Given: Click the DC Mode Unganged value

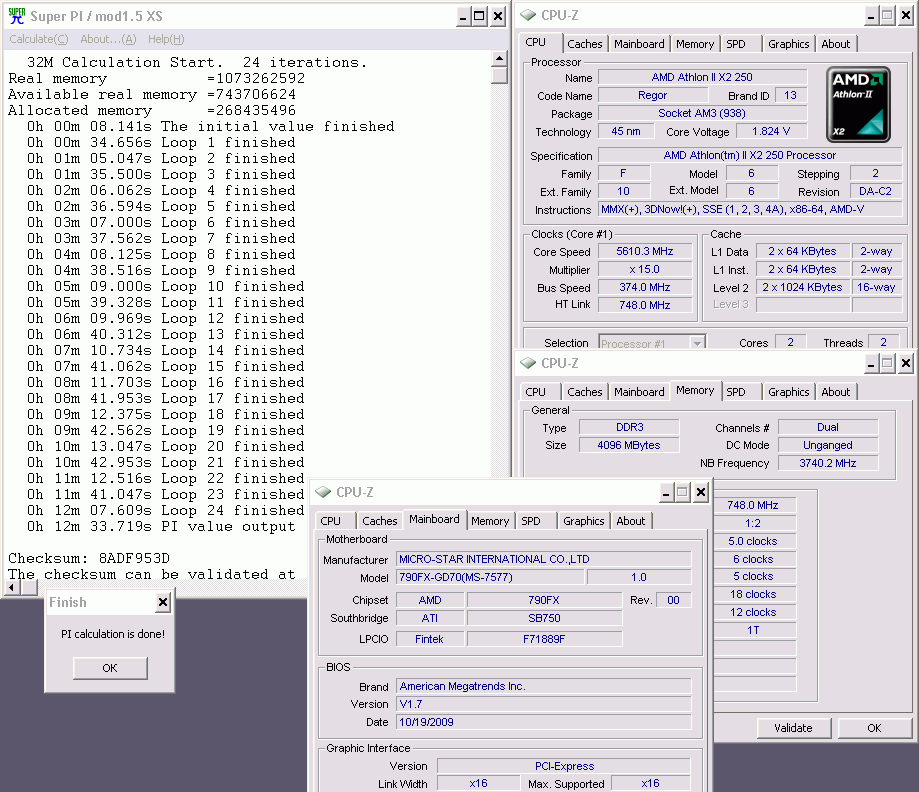Looking at the screenshot, I should [828, 446].
